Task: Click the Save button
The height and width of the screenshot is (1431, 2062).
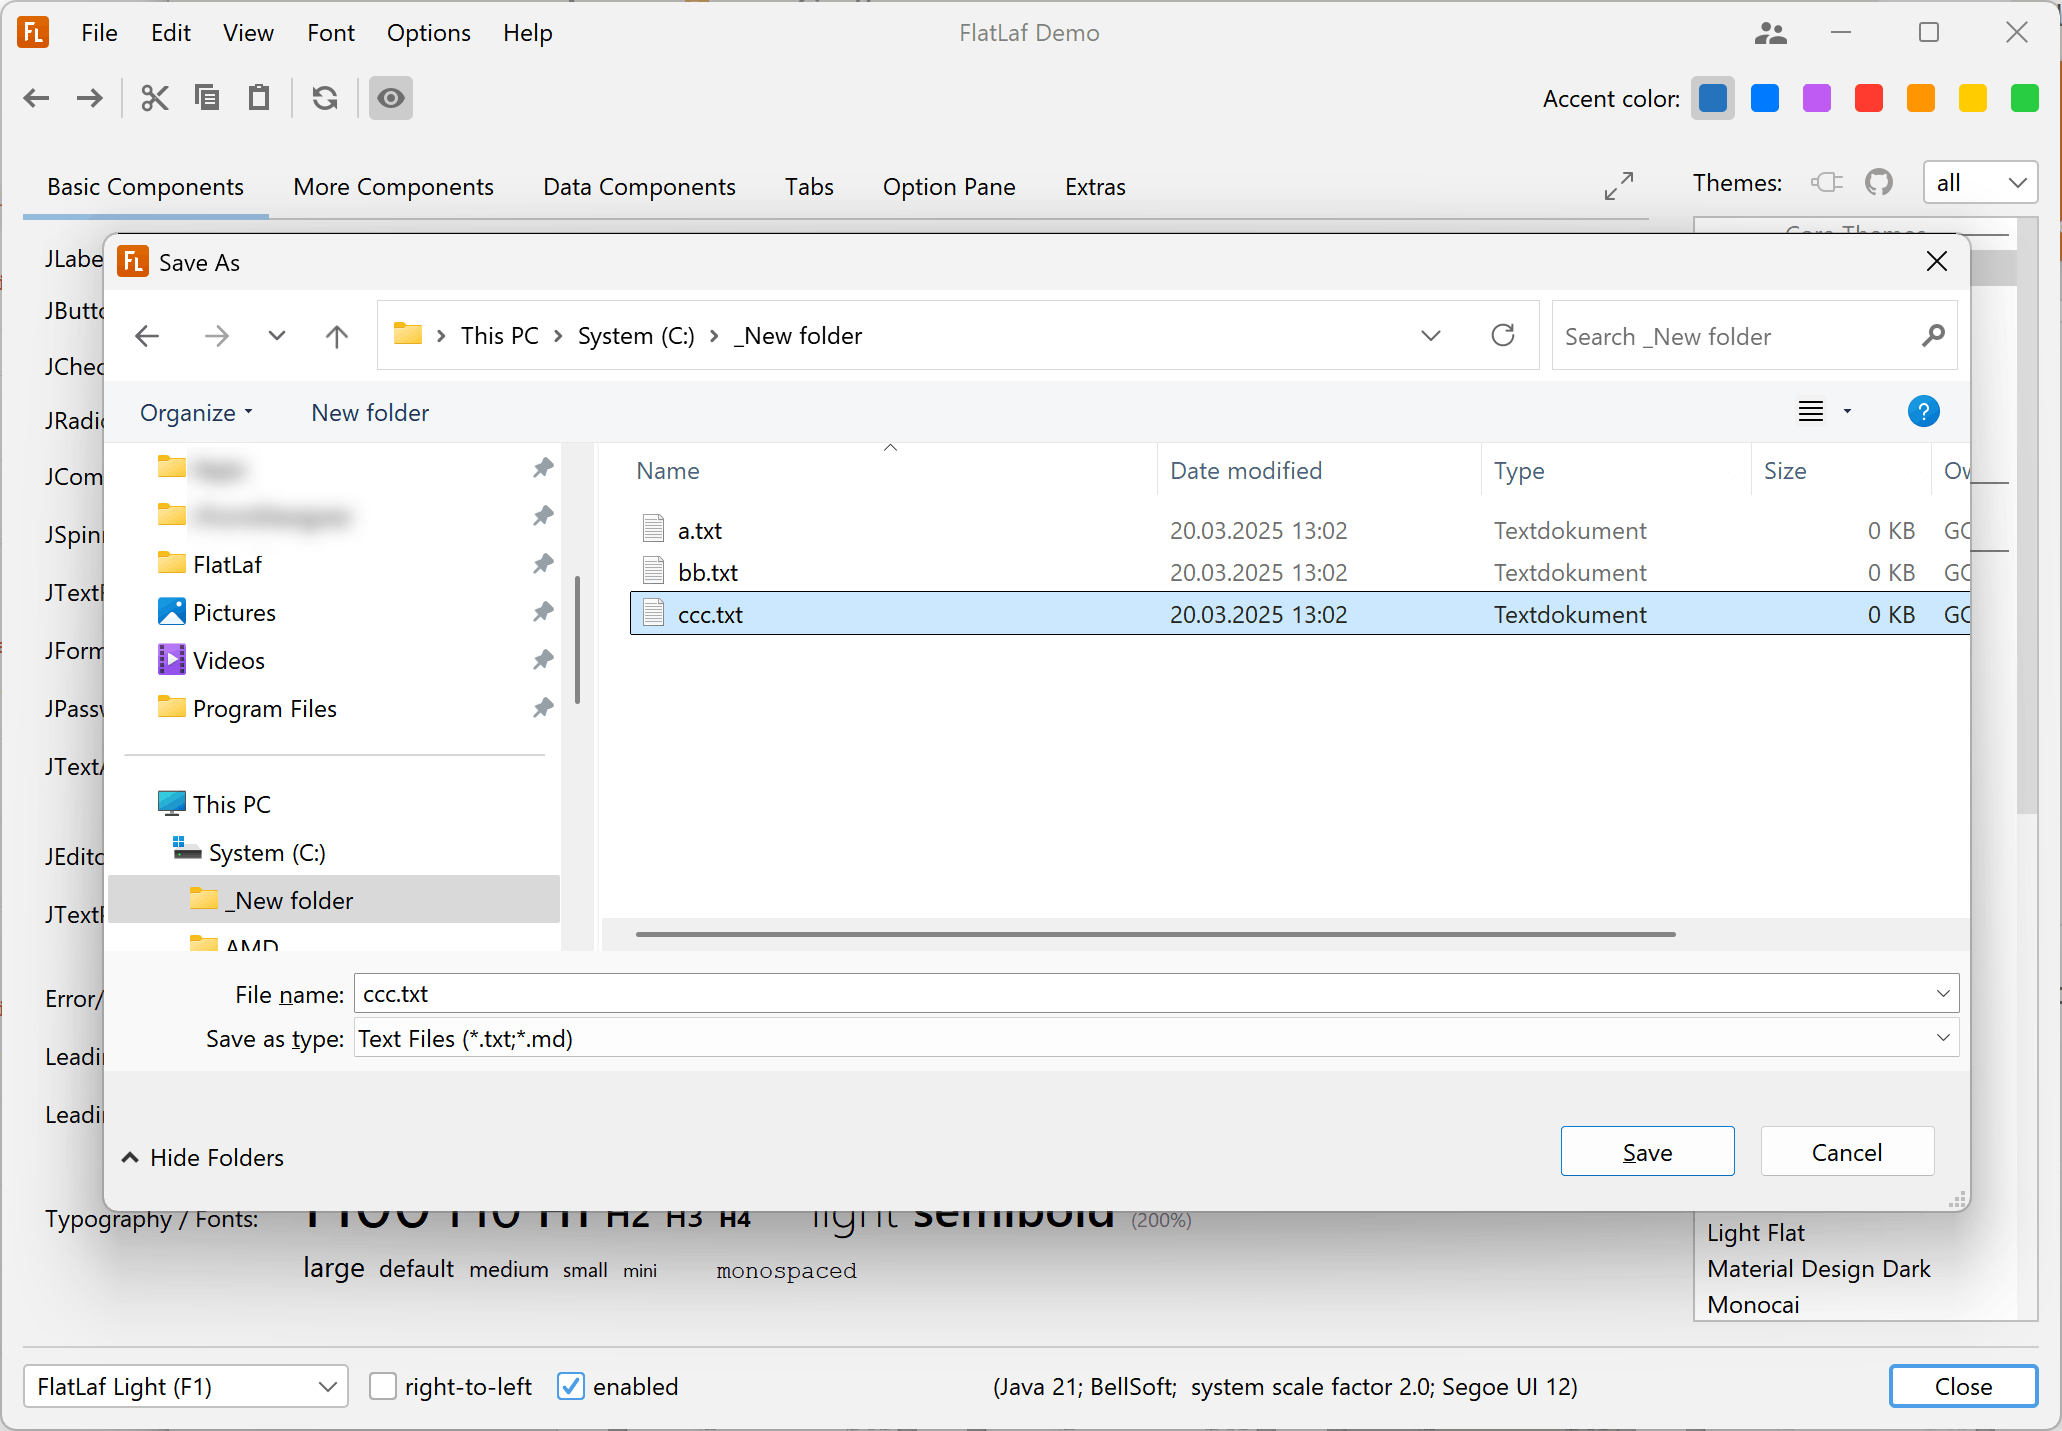Action: pyautogui.click(x=1647, y=1152)
